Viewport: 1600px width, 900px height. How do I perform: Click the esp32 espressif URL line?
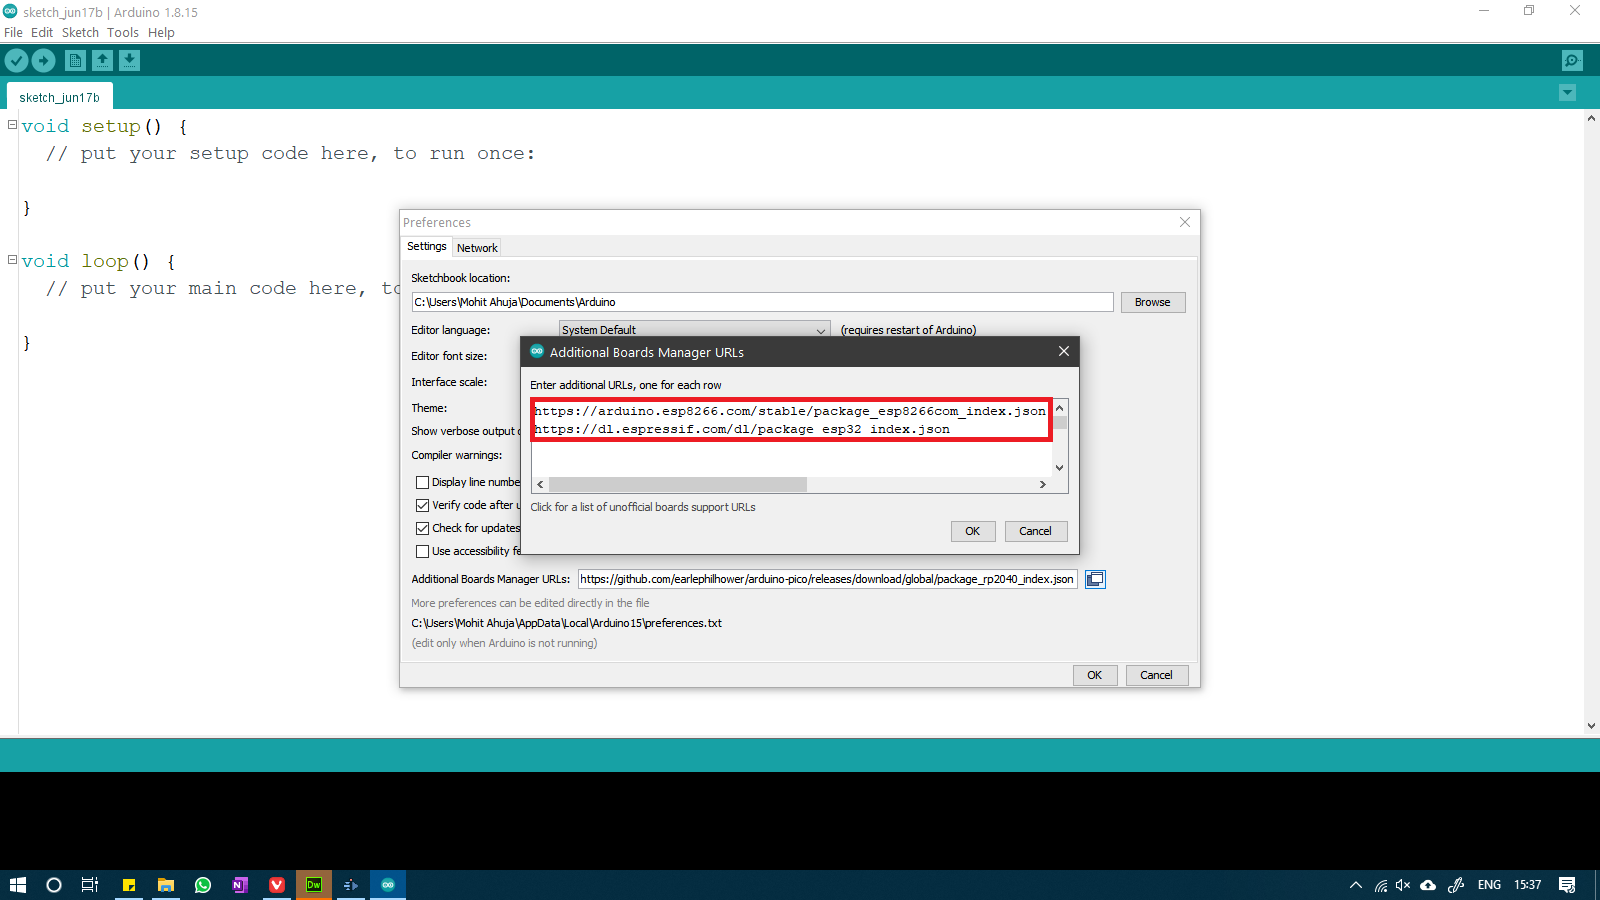[x=742, y=429]
